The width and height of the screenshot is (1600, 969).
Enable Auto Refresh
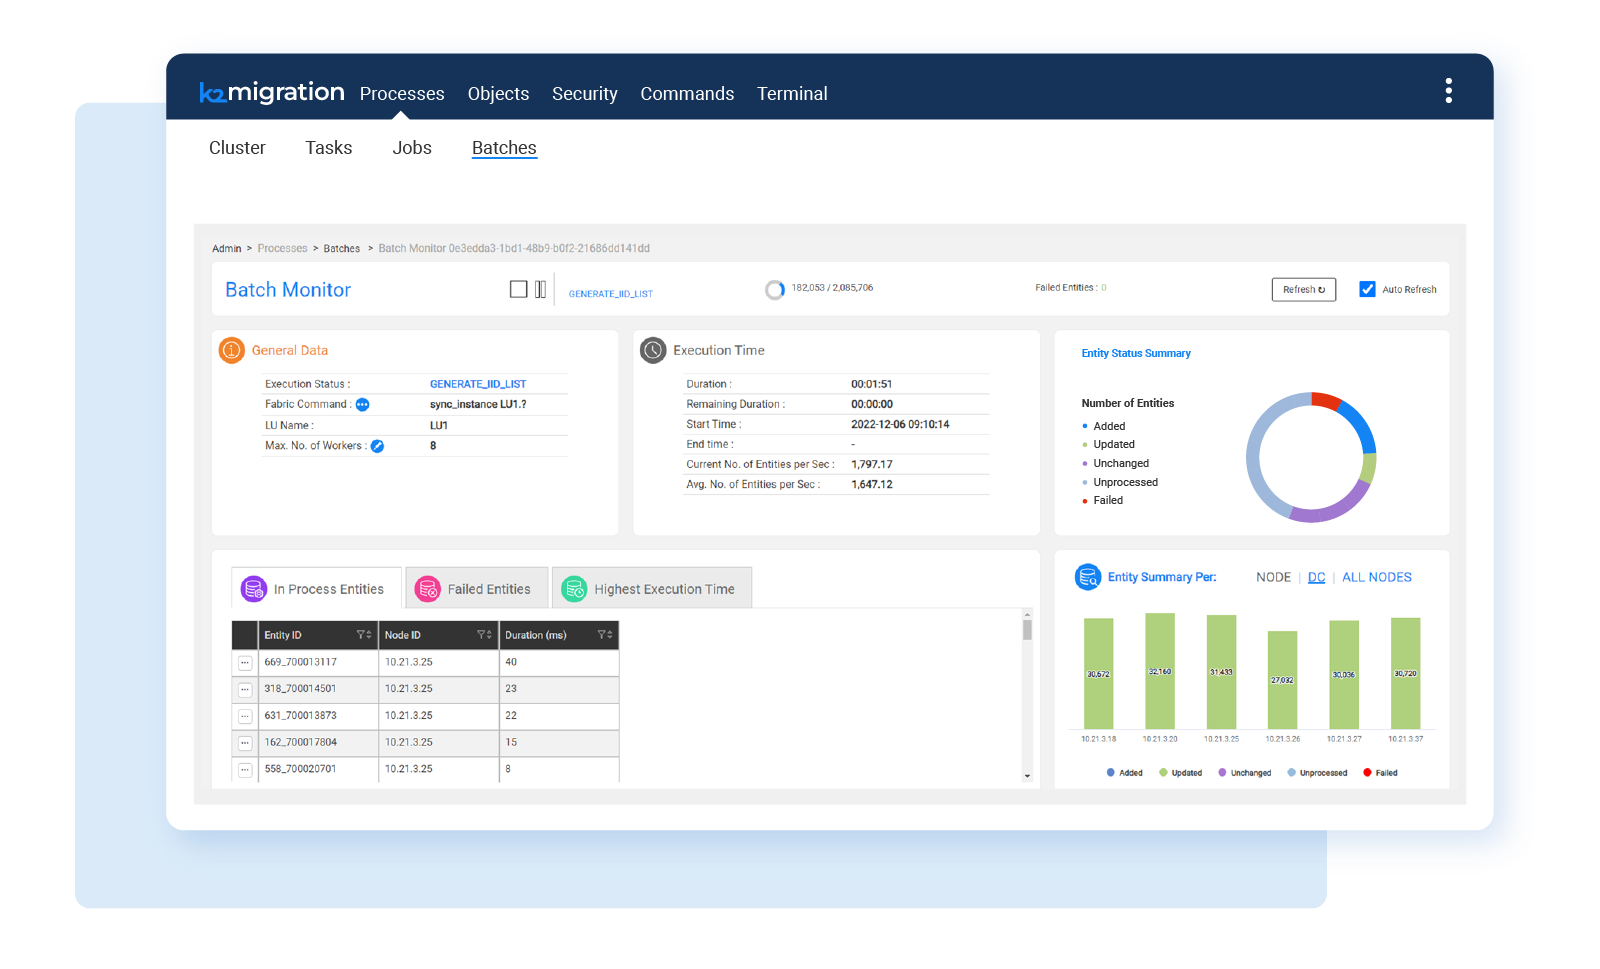pyautogui.click(x=1367, y=289)
